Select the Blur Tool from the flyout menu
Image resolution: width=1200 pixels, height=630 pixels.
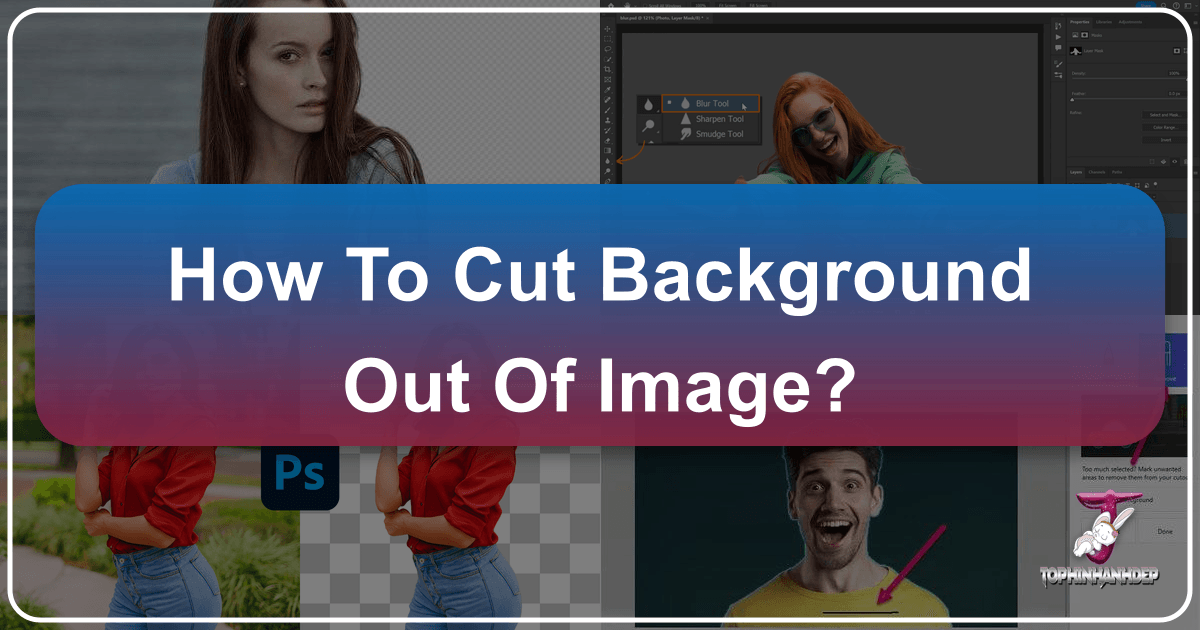pos(713,103)
